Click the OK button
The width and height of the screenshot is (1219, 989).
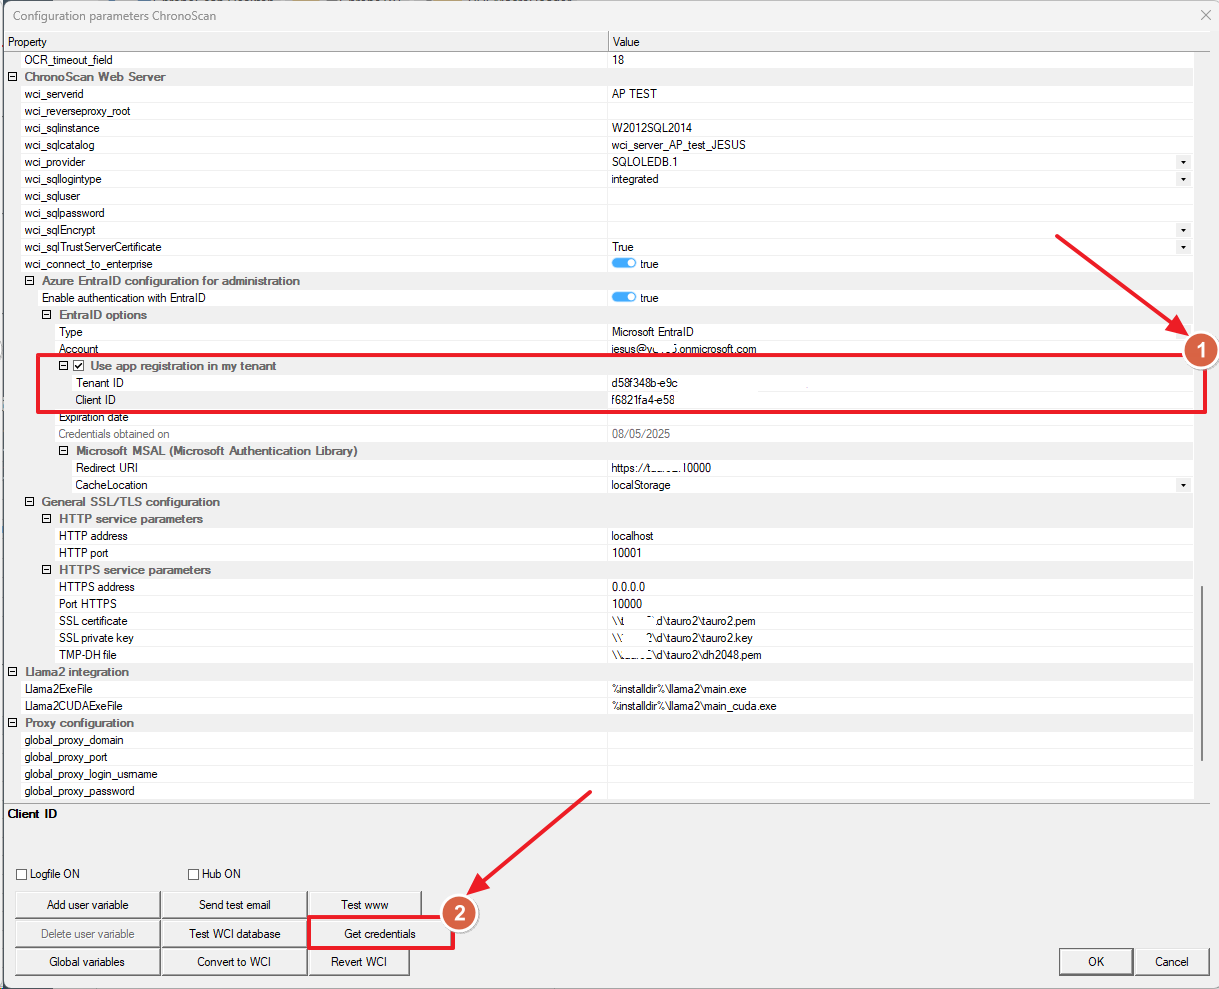pyautogui.click(x=1096, y=962)
